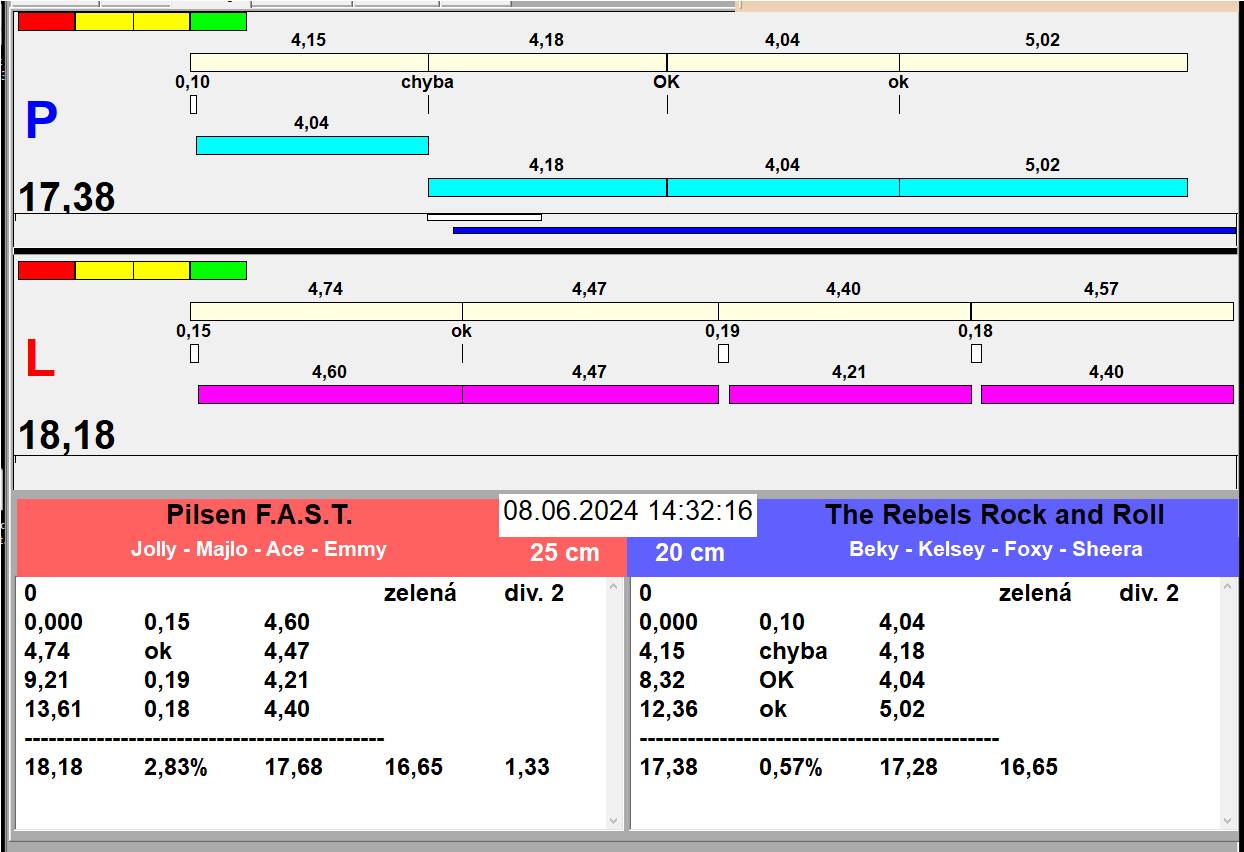Select the Pilsen F.A.S.T. team name header

(259, 516)
